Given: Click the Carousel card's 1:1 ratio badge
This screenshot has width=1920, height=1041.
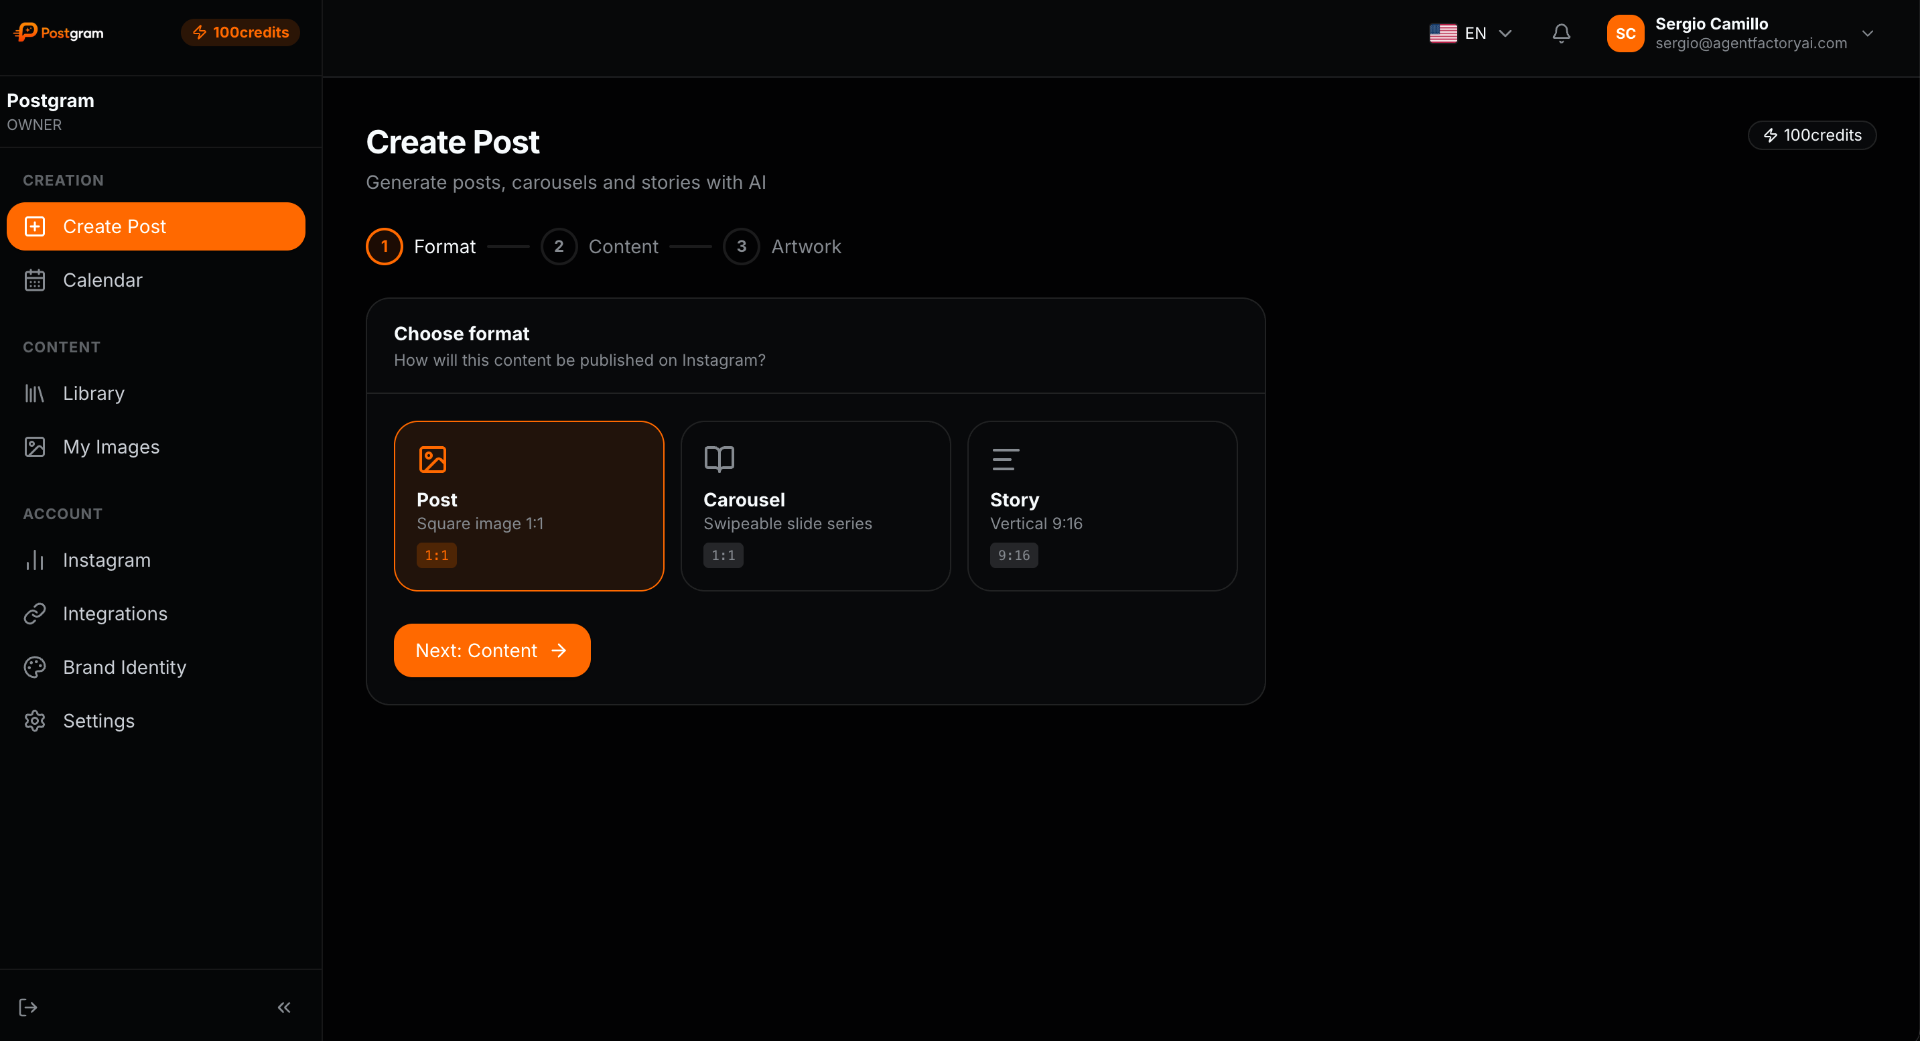Looking at the screenshot, I should [723, 555].
